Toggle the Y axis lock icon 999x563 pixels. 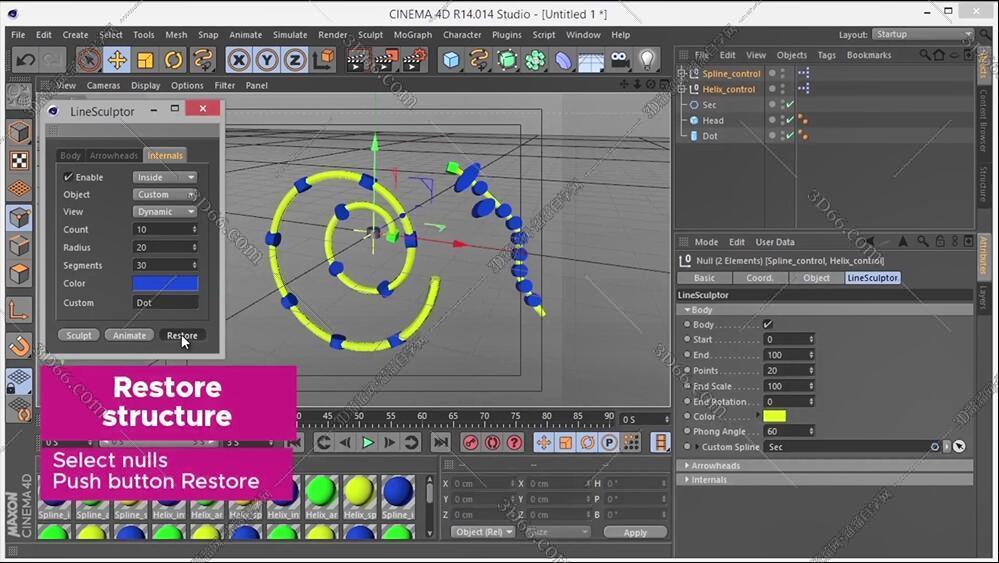tap(266, 60)
